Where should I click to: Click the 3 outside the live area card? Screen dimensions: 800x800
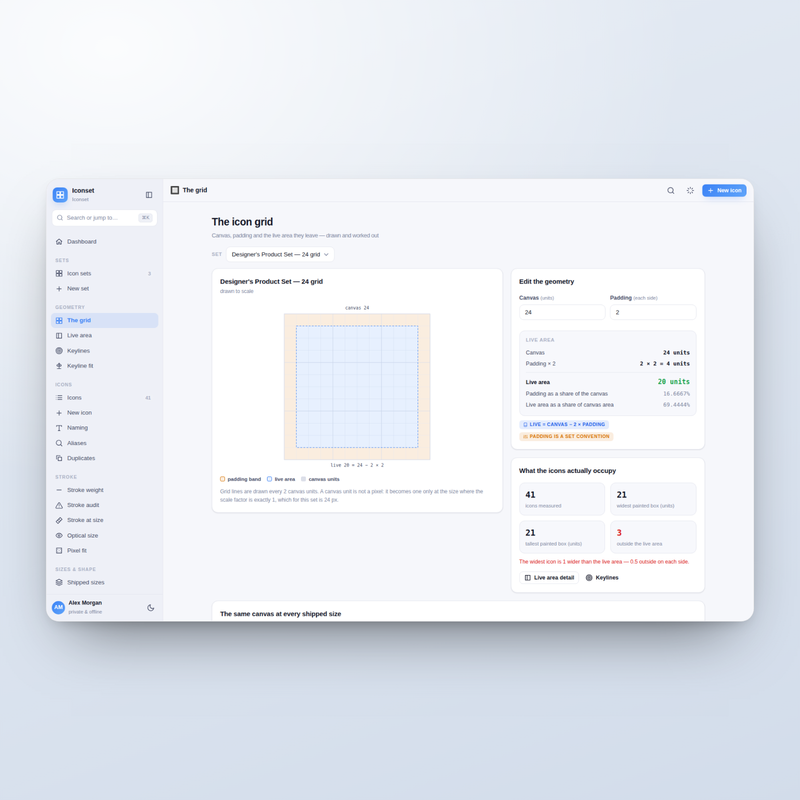(653, 537)
